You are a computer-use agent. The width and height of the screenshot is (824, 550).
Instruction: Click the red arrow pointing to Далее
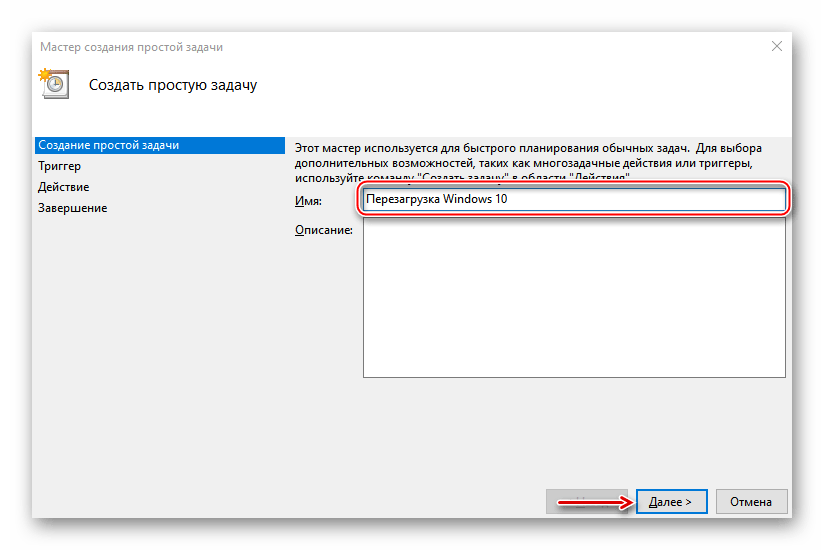[x=594, y=501]
